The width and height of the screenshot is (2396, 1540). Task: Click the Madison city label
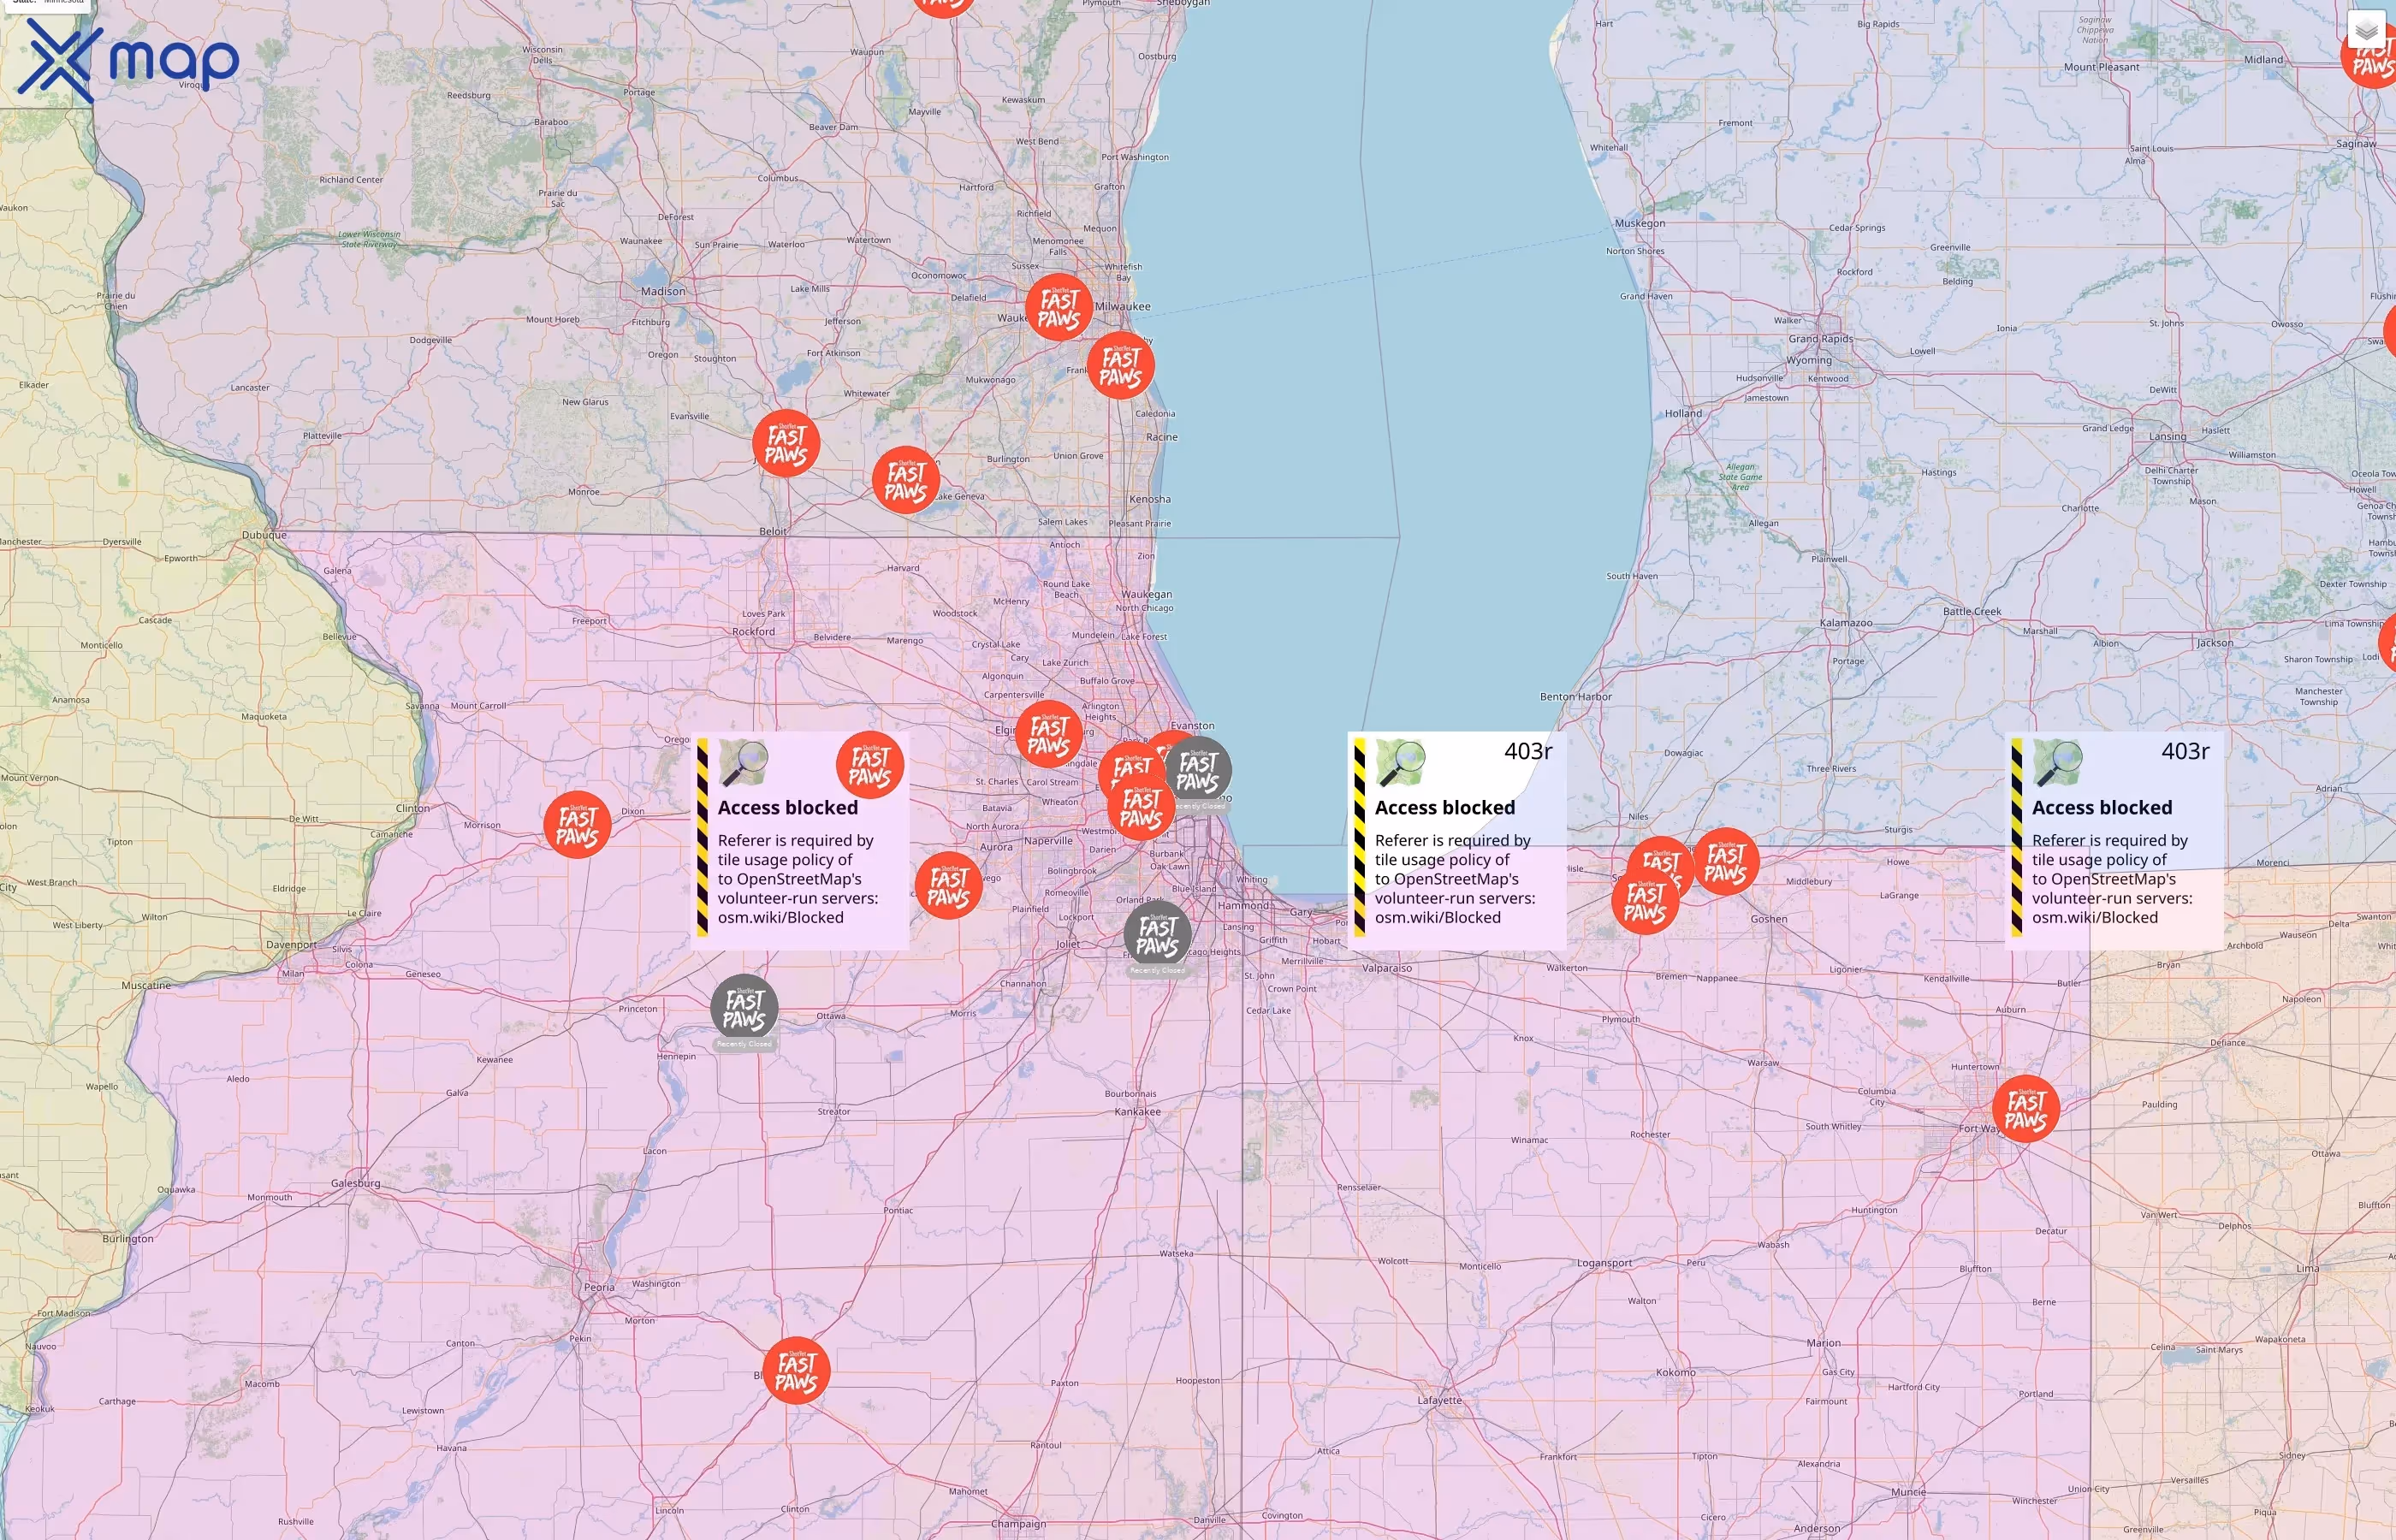tap(663, 291)
